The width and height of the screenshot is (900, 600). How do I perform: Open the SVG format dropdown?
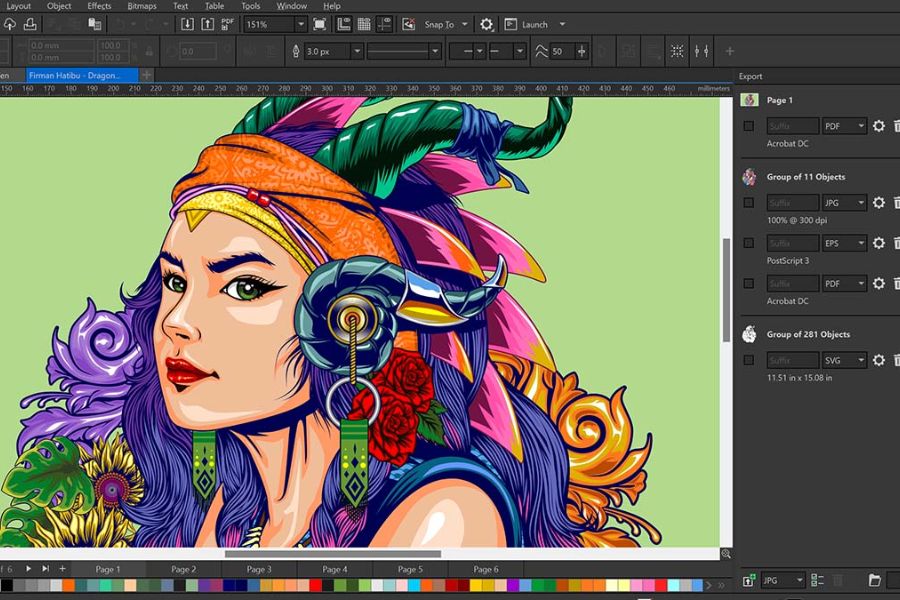[x=844, y=360]
